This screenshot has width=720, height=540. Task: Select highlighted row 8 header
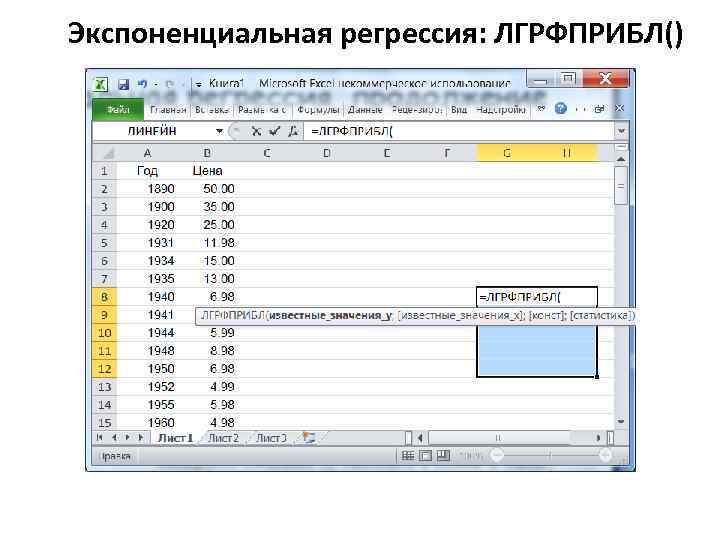(x=105, y=297)
